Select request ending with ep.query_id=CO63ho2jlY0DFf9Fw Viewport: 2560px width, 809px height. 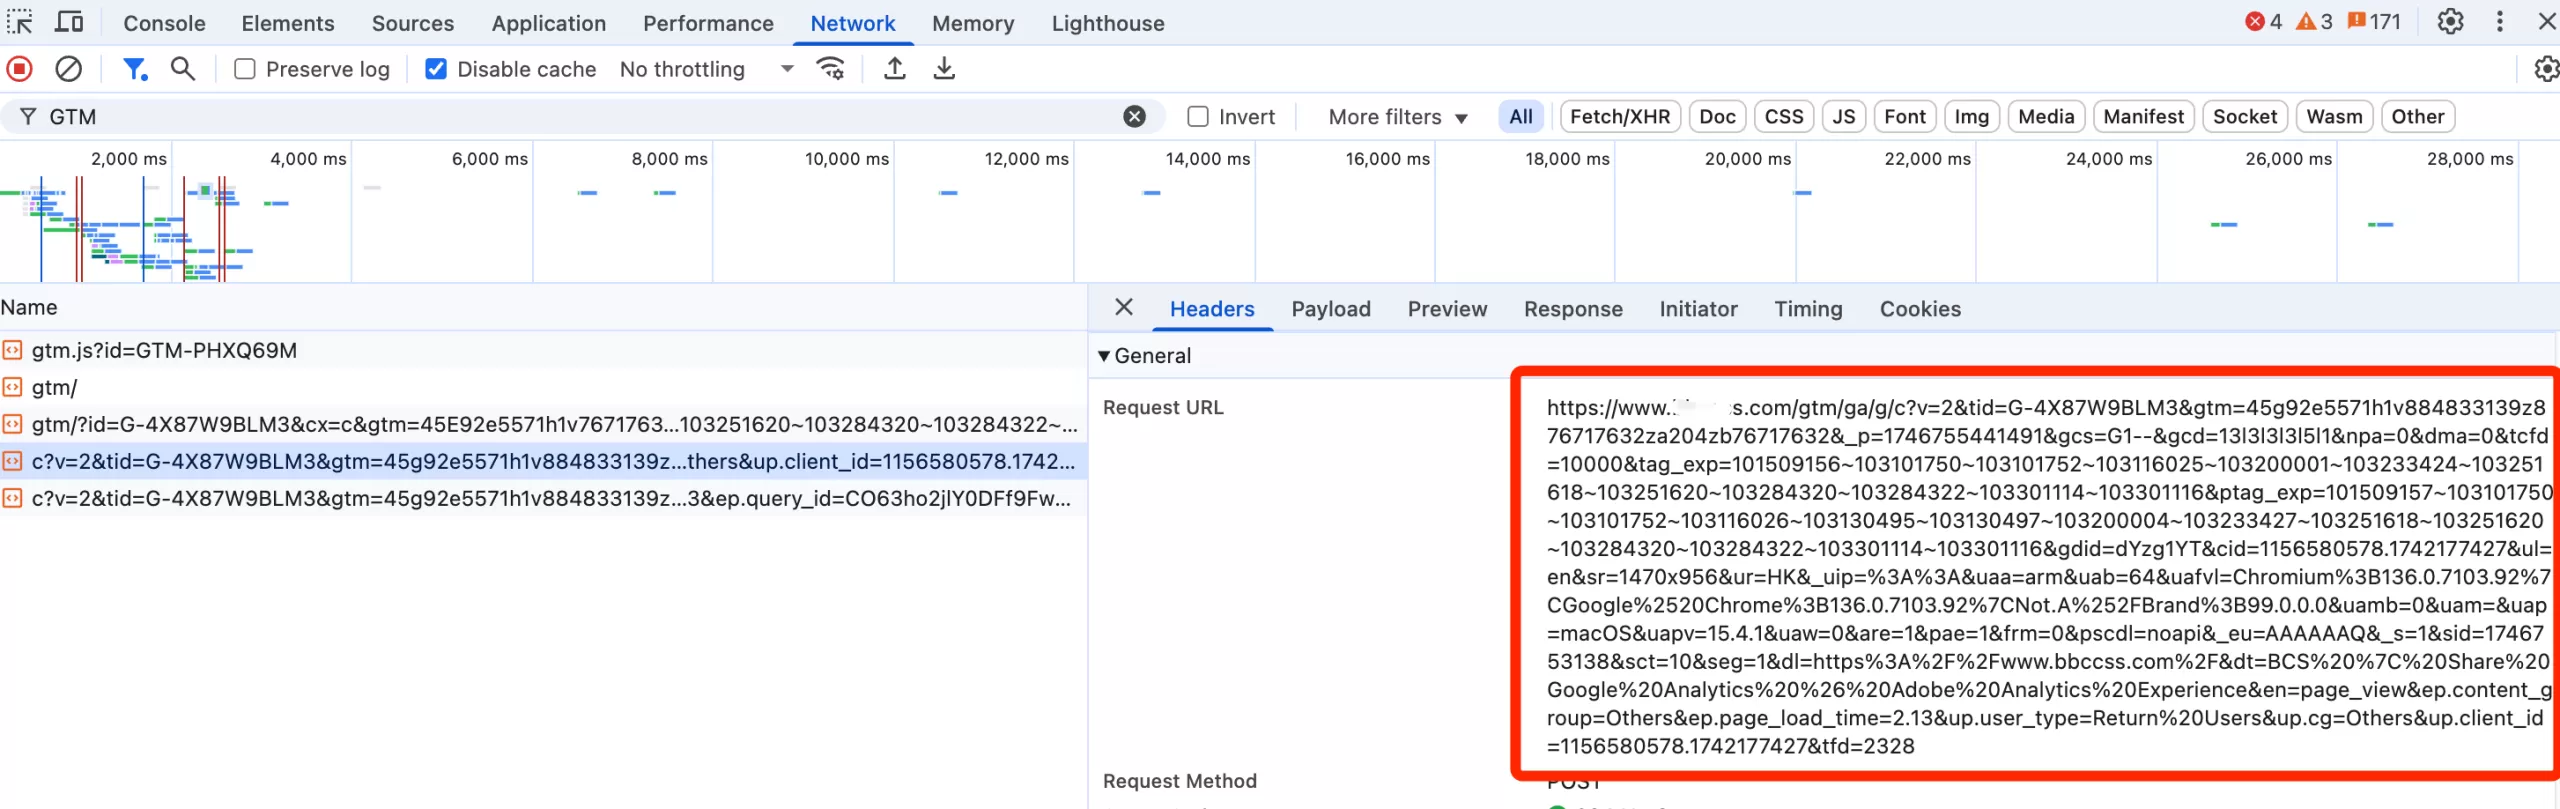coord(543,498)
